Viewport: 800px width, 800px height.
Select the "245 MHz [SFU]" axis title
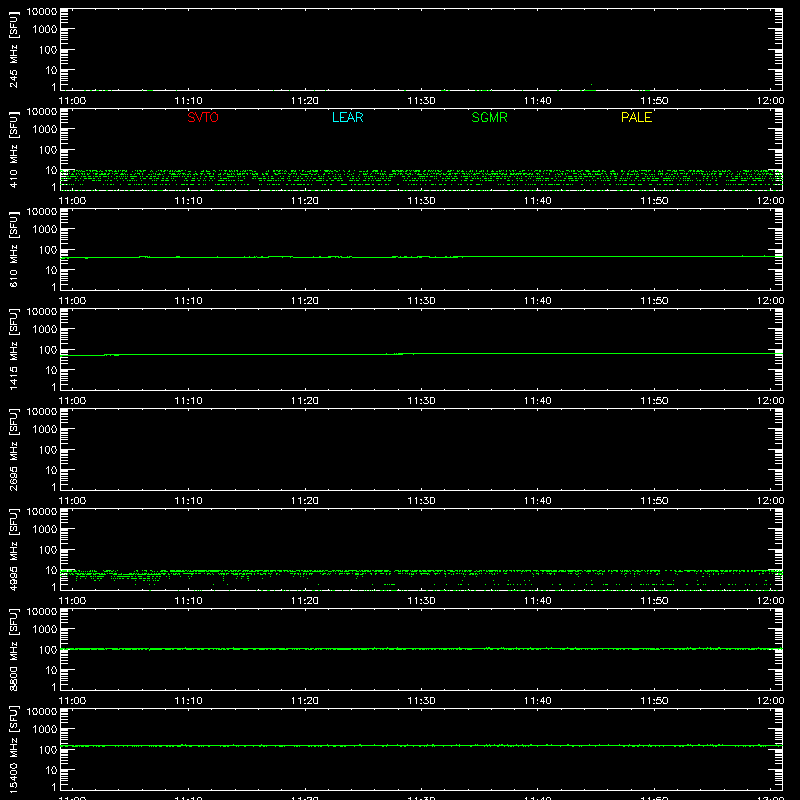click(13, 49)
